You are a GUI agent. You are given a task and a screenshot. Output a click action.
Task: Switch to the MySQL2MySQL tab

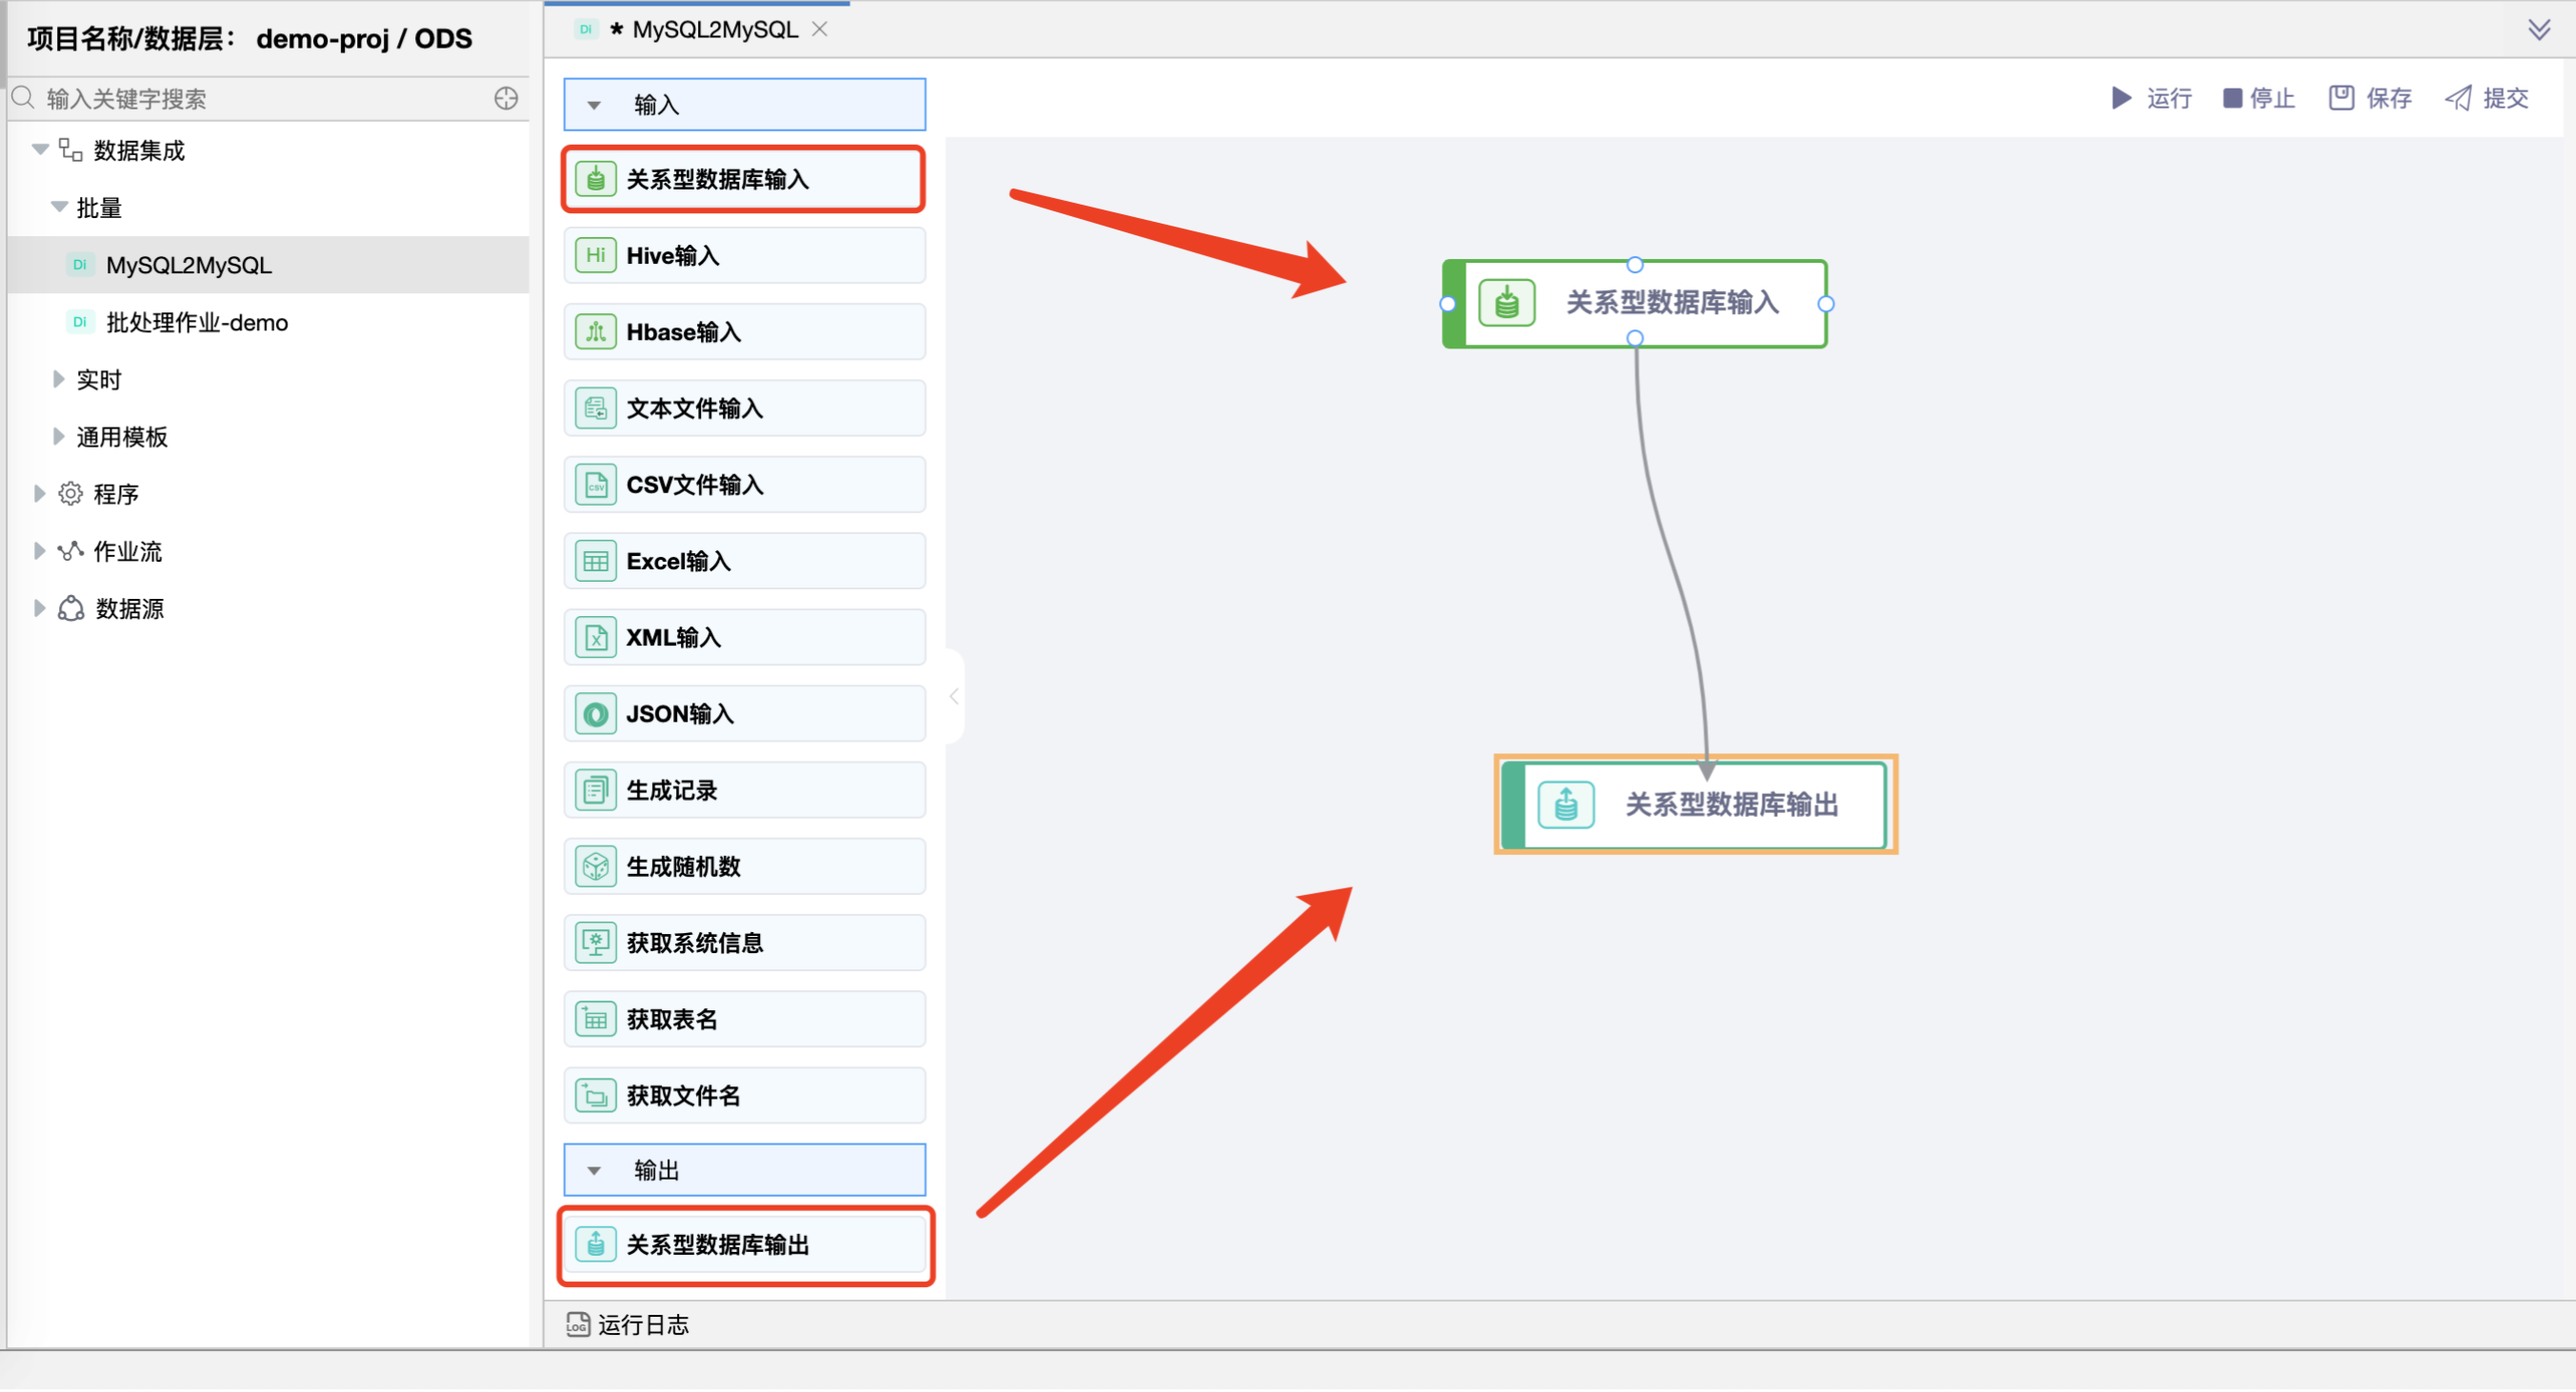click(x=712, y=29)
